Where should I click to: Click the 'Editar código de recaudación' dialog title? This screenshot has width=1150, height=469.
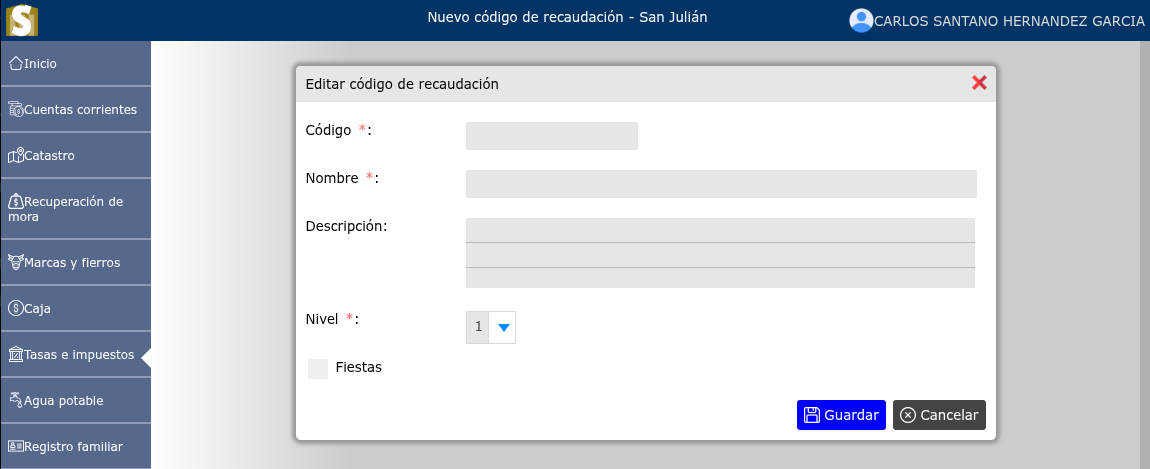tap(402, 84)
